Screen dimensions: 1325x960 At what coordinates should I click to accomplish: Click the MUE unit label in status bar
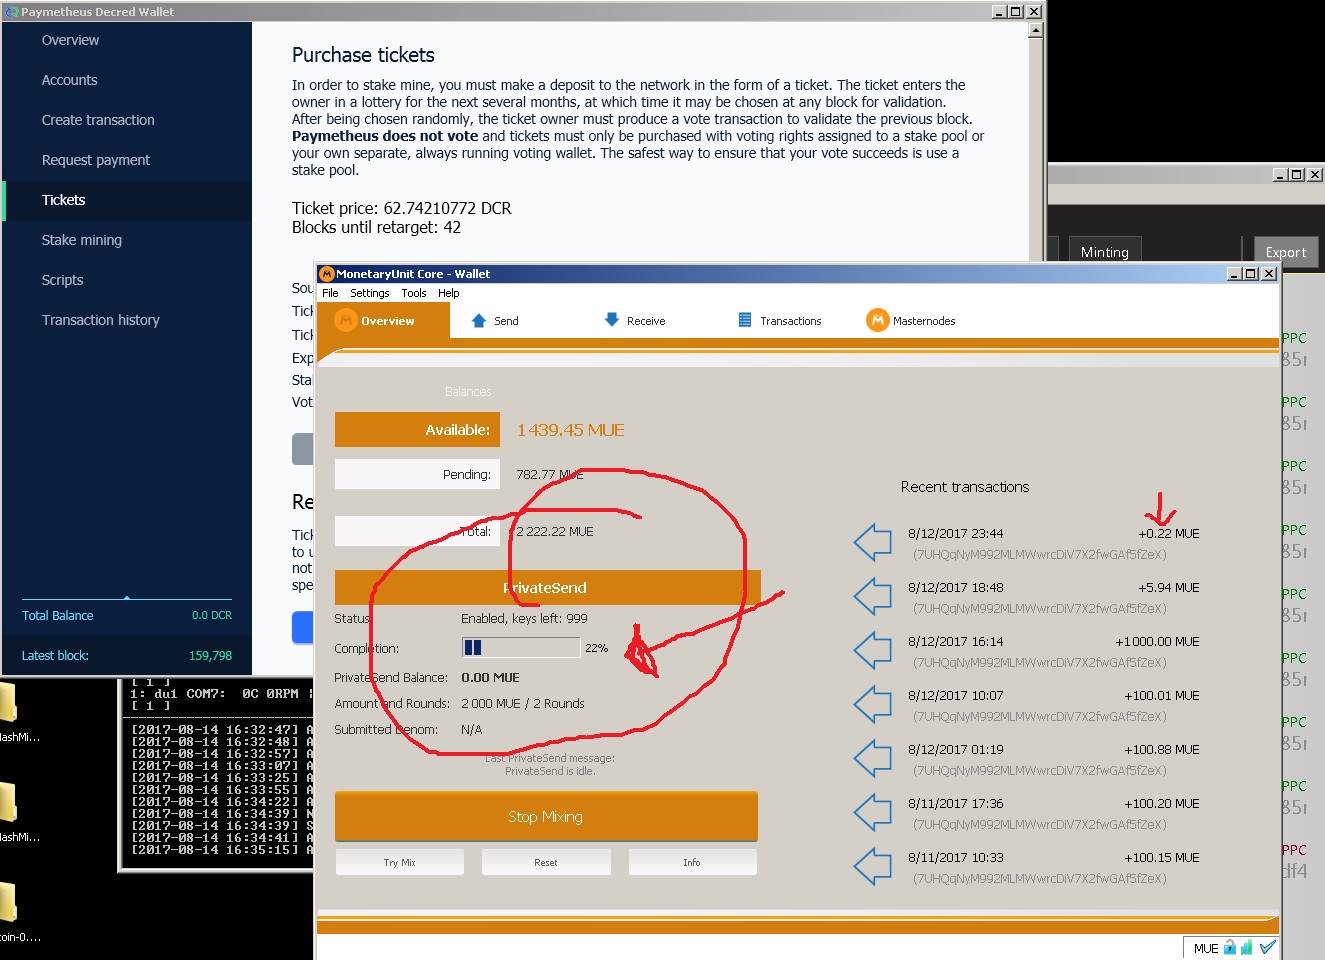click(x=1206, y=948)
